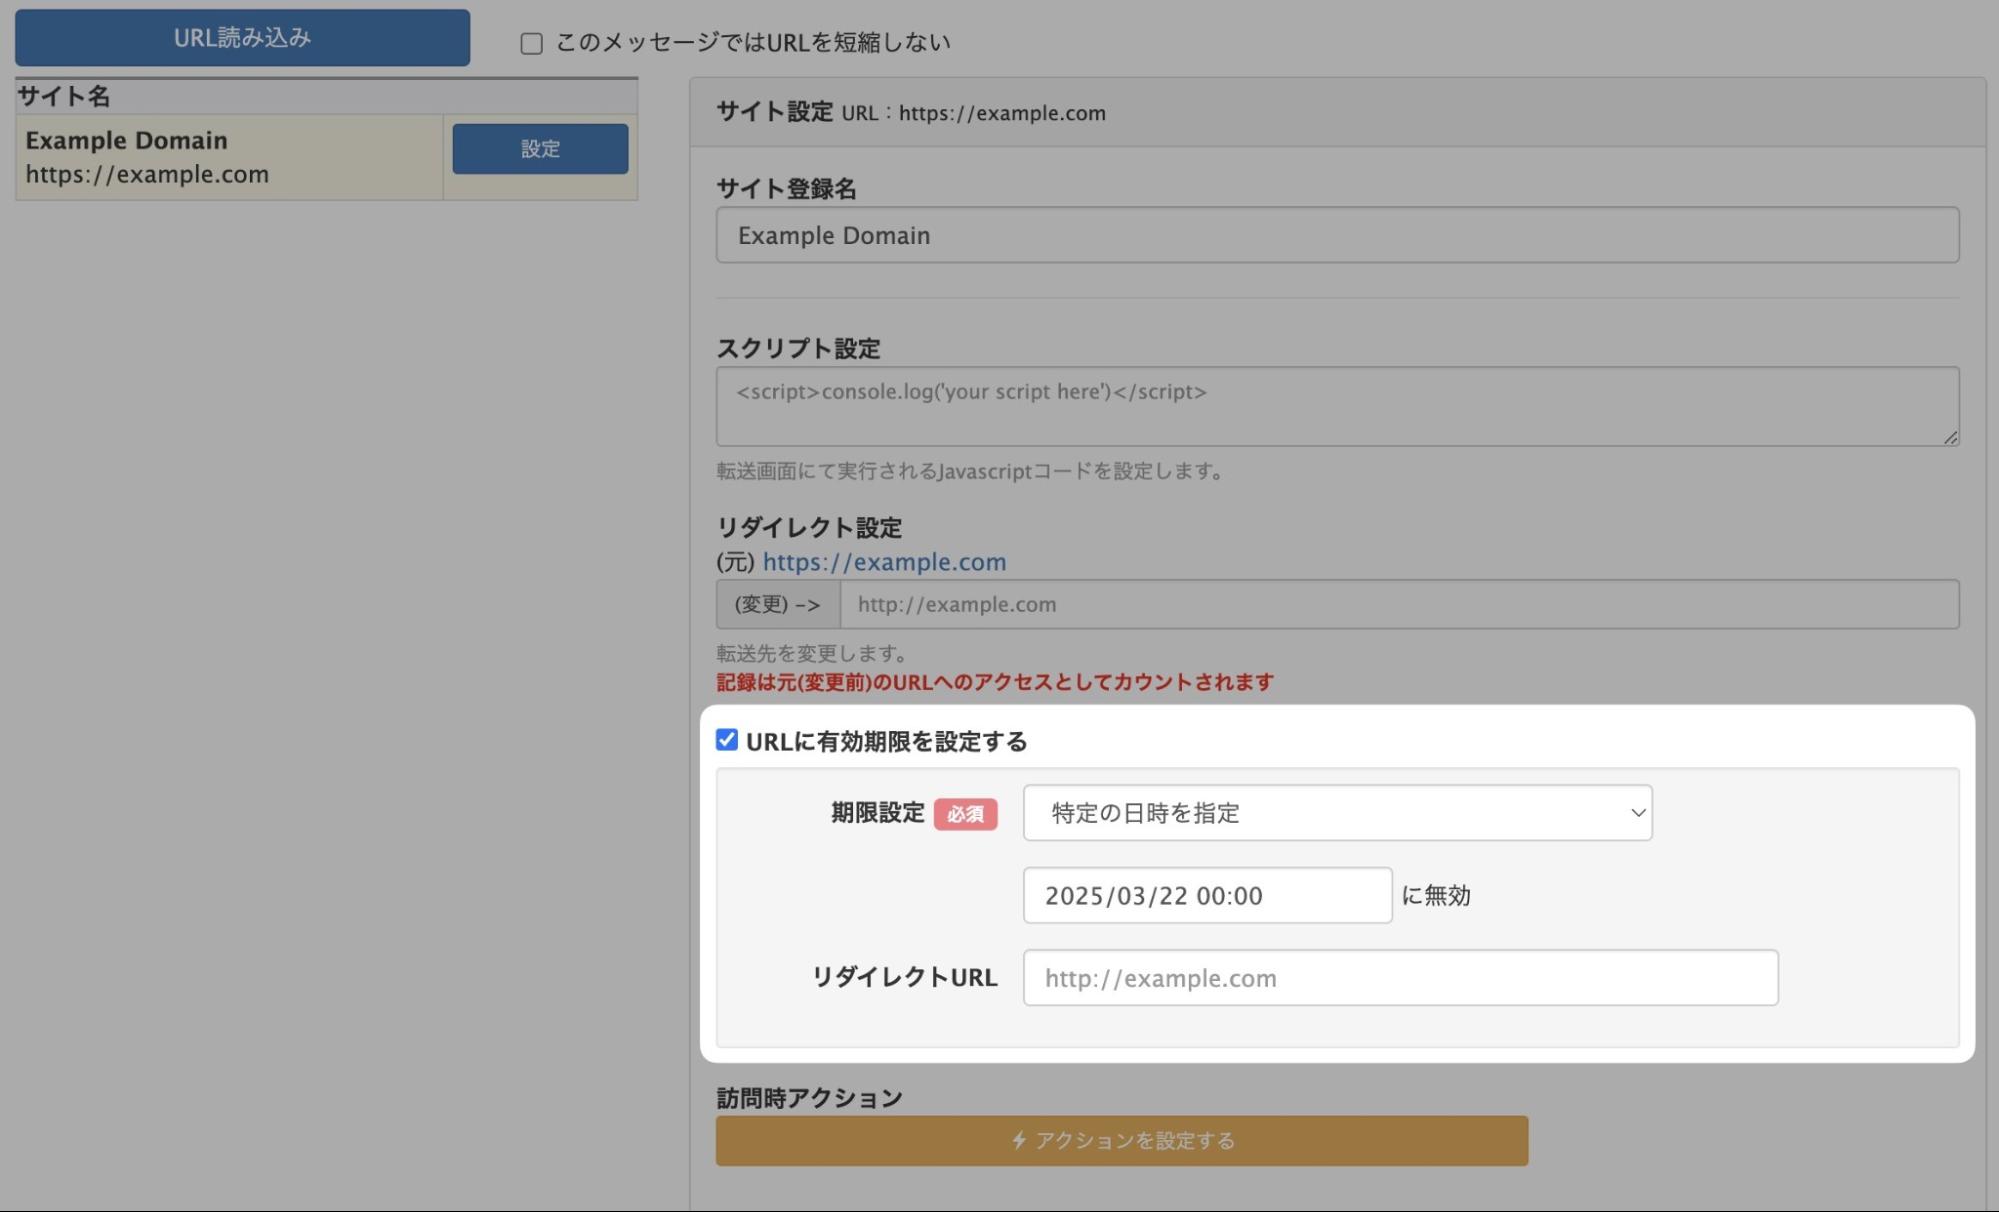Click inside the スクリプト設定 script textarea
1999x1212 pixels.
point(1337,406)
